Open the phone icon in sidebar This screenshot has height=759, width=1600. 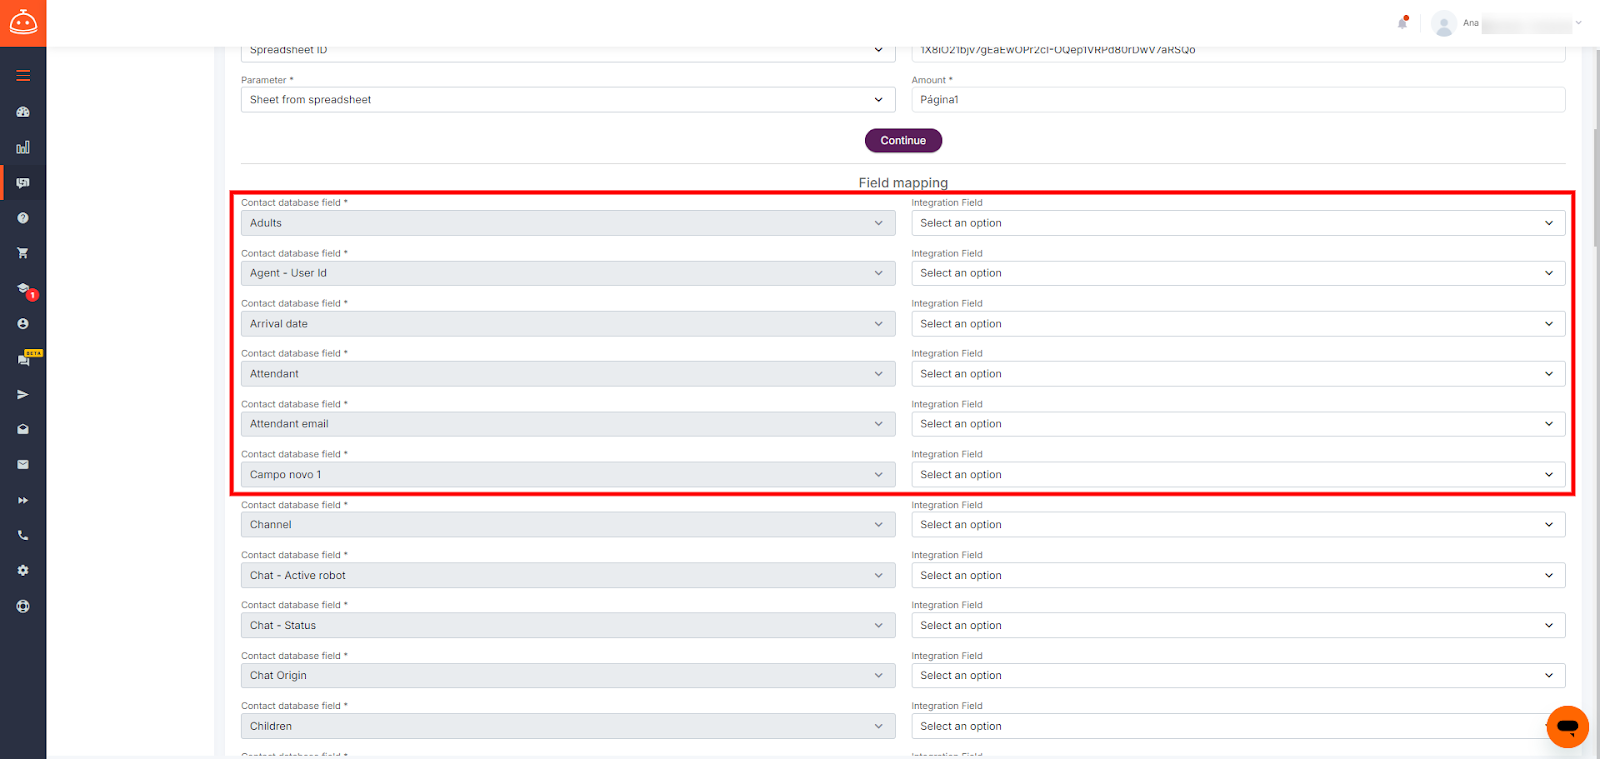pos(23,535)
